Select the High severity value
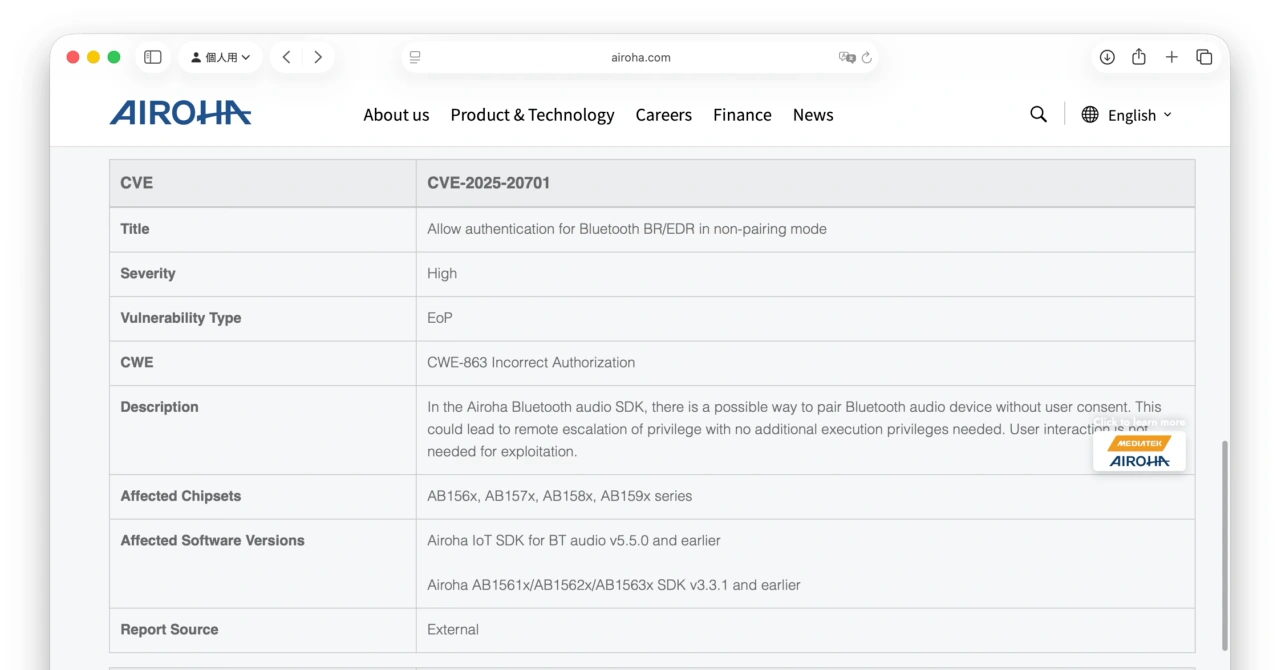This screenshot has width=1280, height=670. tap(442, 273)
